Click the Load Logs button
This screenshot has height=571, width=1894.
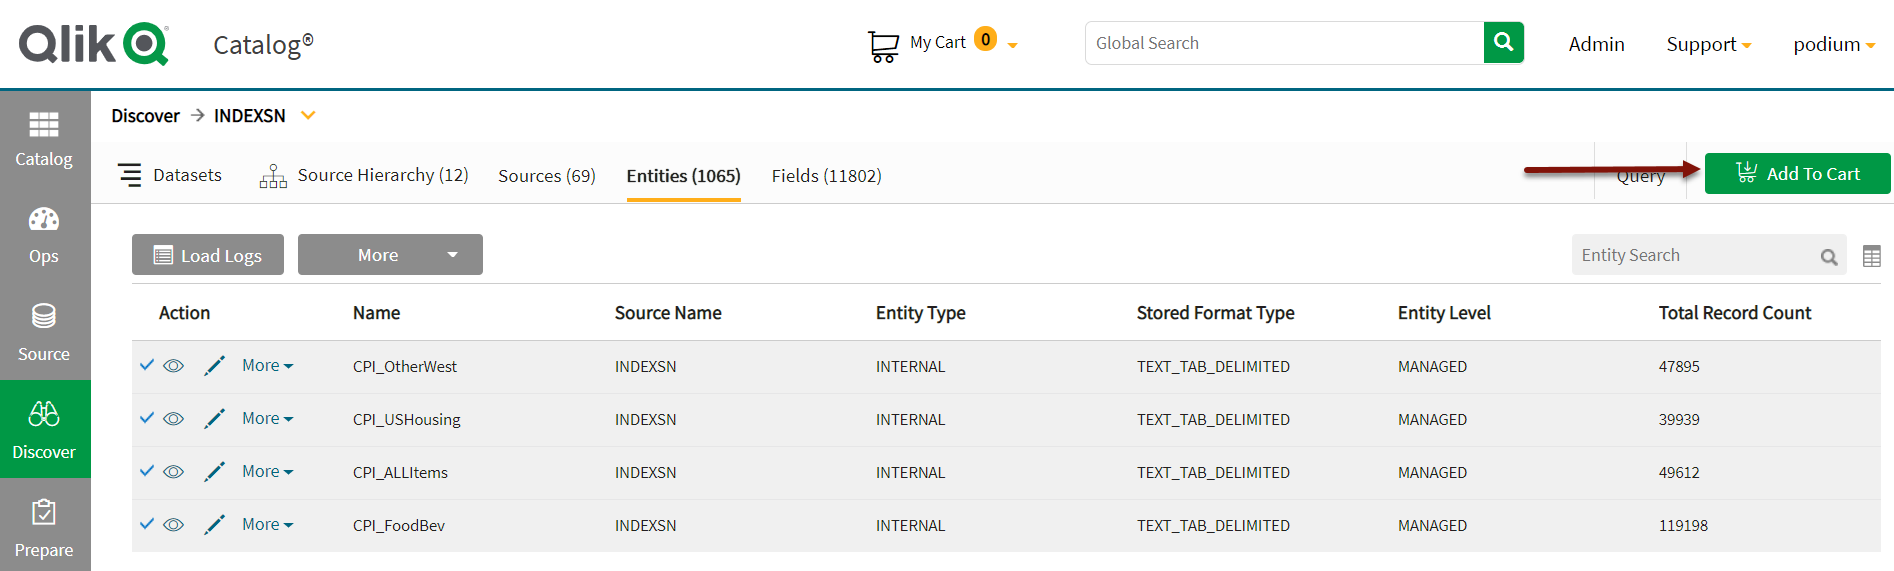pyautogui.click(x=208, y=255)
